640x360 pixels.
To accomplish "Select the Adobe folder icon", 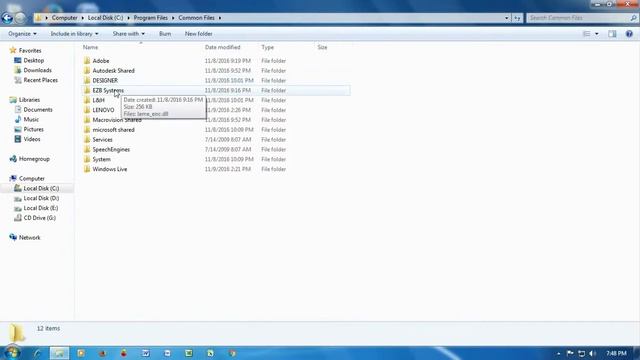I will click(87, 61).
